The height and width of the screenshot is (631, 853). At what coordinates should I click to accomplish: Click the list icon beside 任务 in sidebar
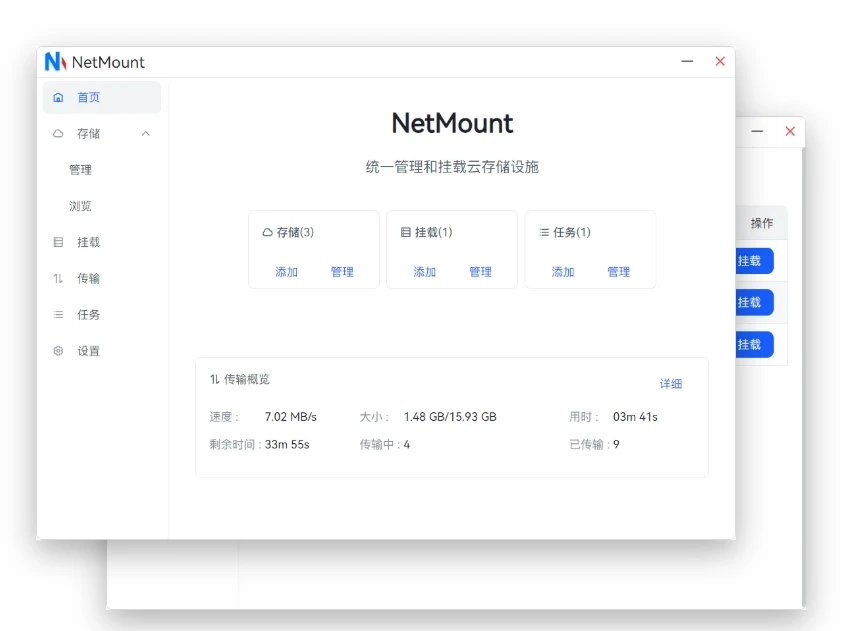[x=58, y=315]
